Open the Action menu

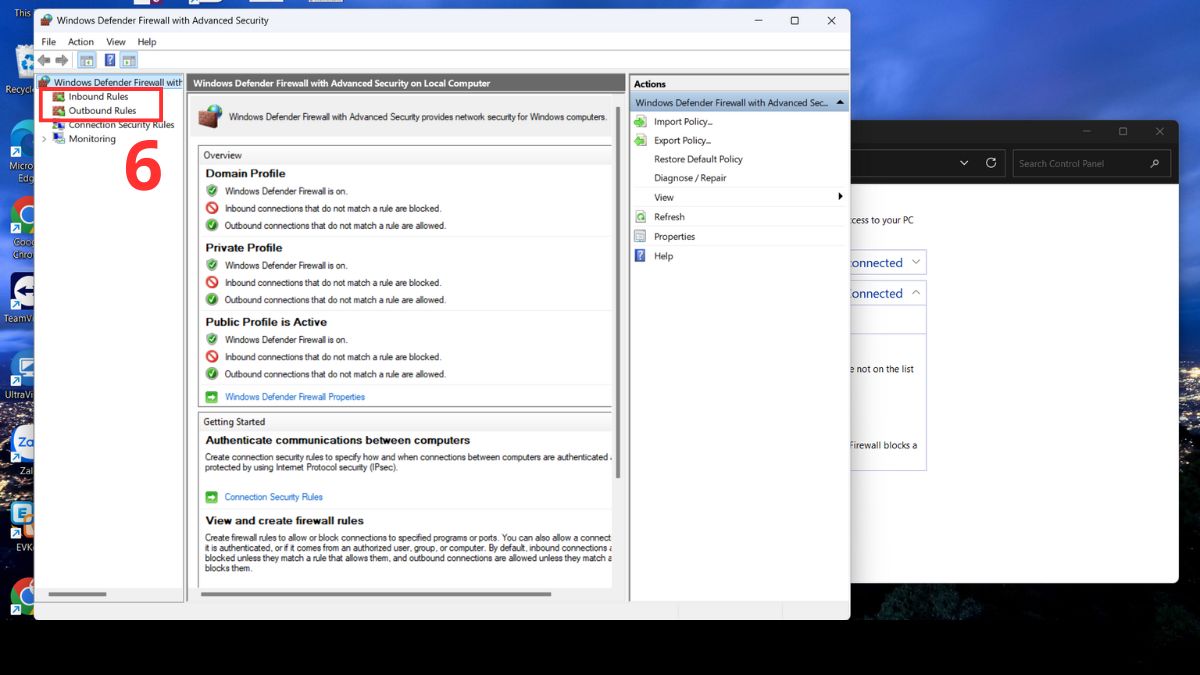coord(81,42)
